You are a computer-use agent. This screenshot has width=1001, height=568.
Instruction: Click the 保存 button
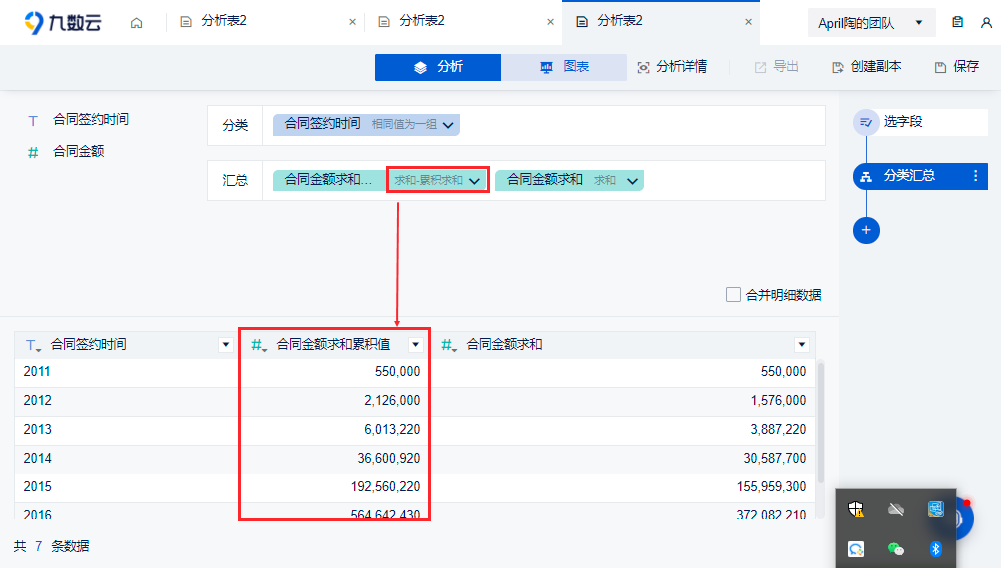(x=956, y=67)
